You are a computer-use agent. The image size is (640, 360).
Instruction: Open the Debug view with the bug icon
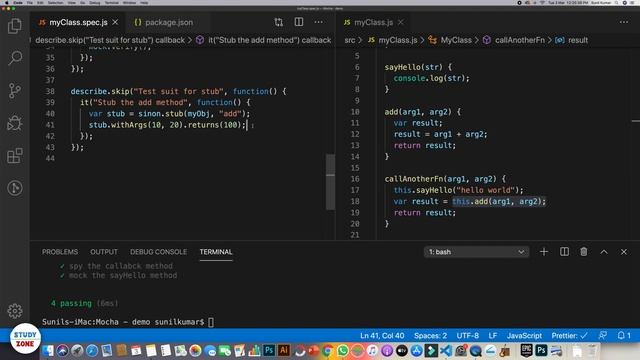15,123
